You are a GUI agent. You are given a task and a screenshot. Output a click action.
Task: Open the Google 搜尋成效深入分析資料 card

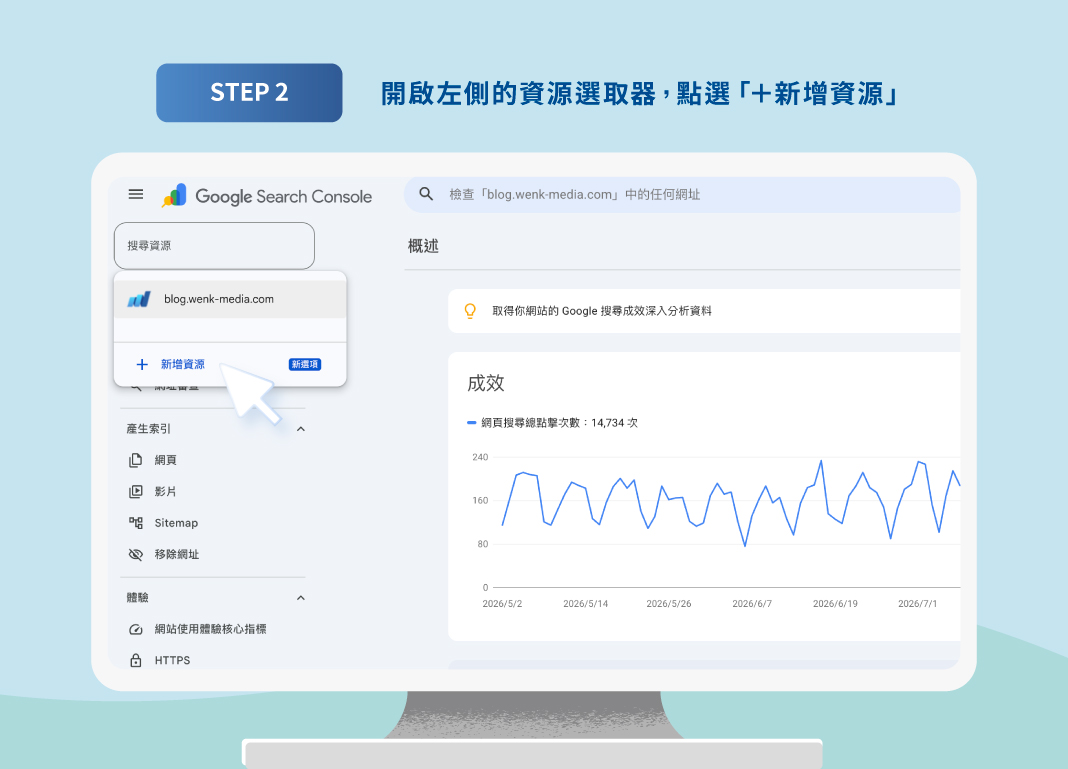click(704, 311)
